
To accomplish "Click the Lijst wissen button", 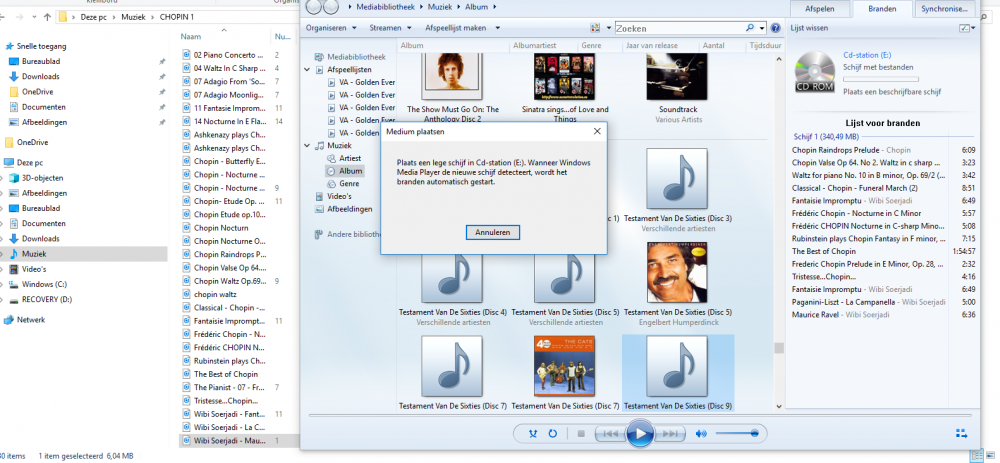I will pos(809,28).
